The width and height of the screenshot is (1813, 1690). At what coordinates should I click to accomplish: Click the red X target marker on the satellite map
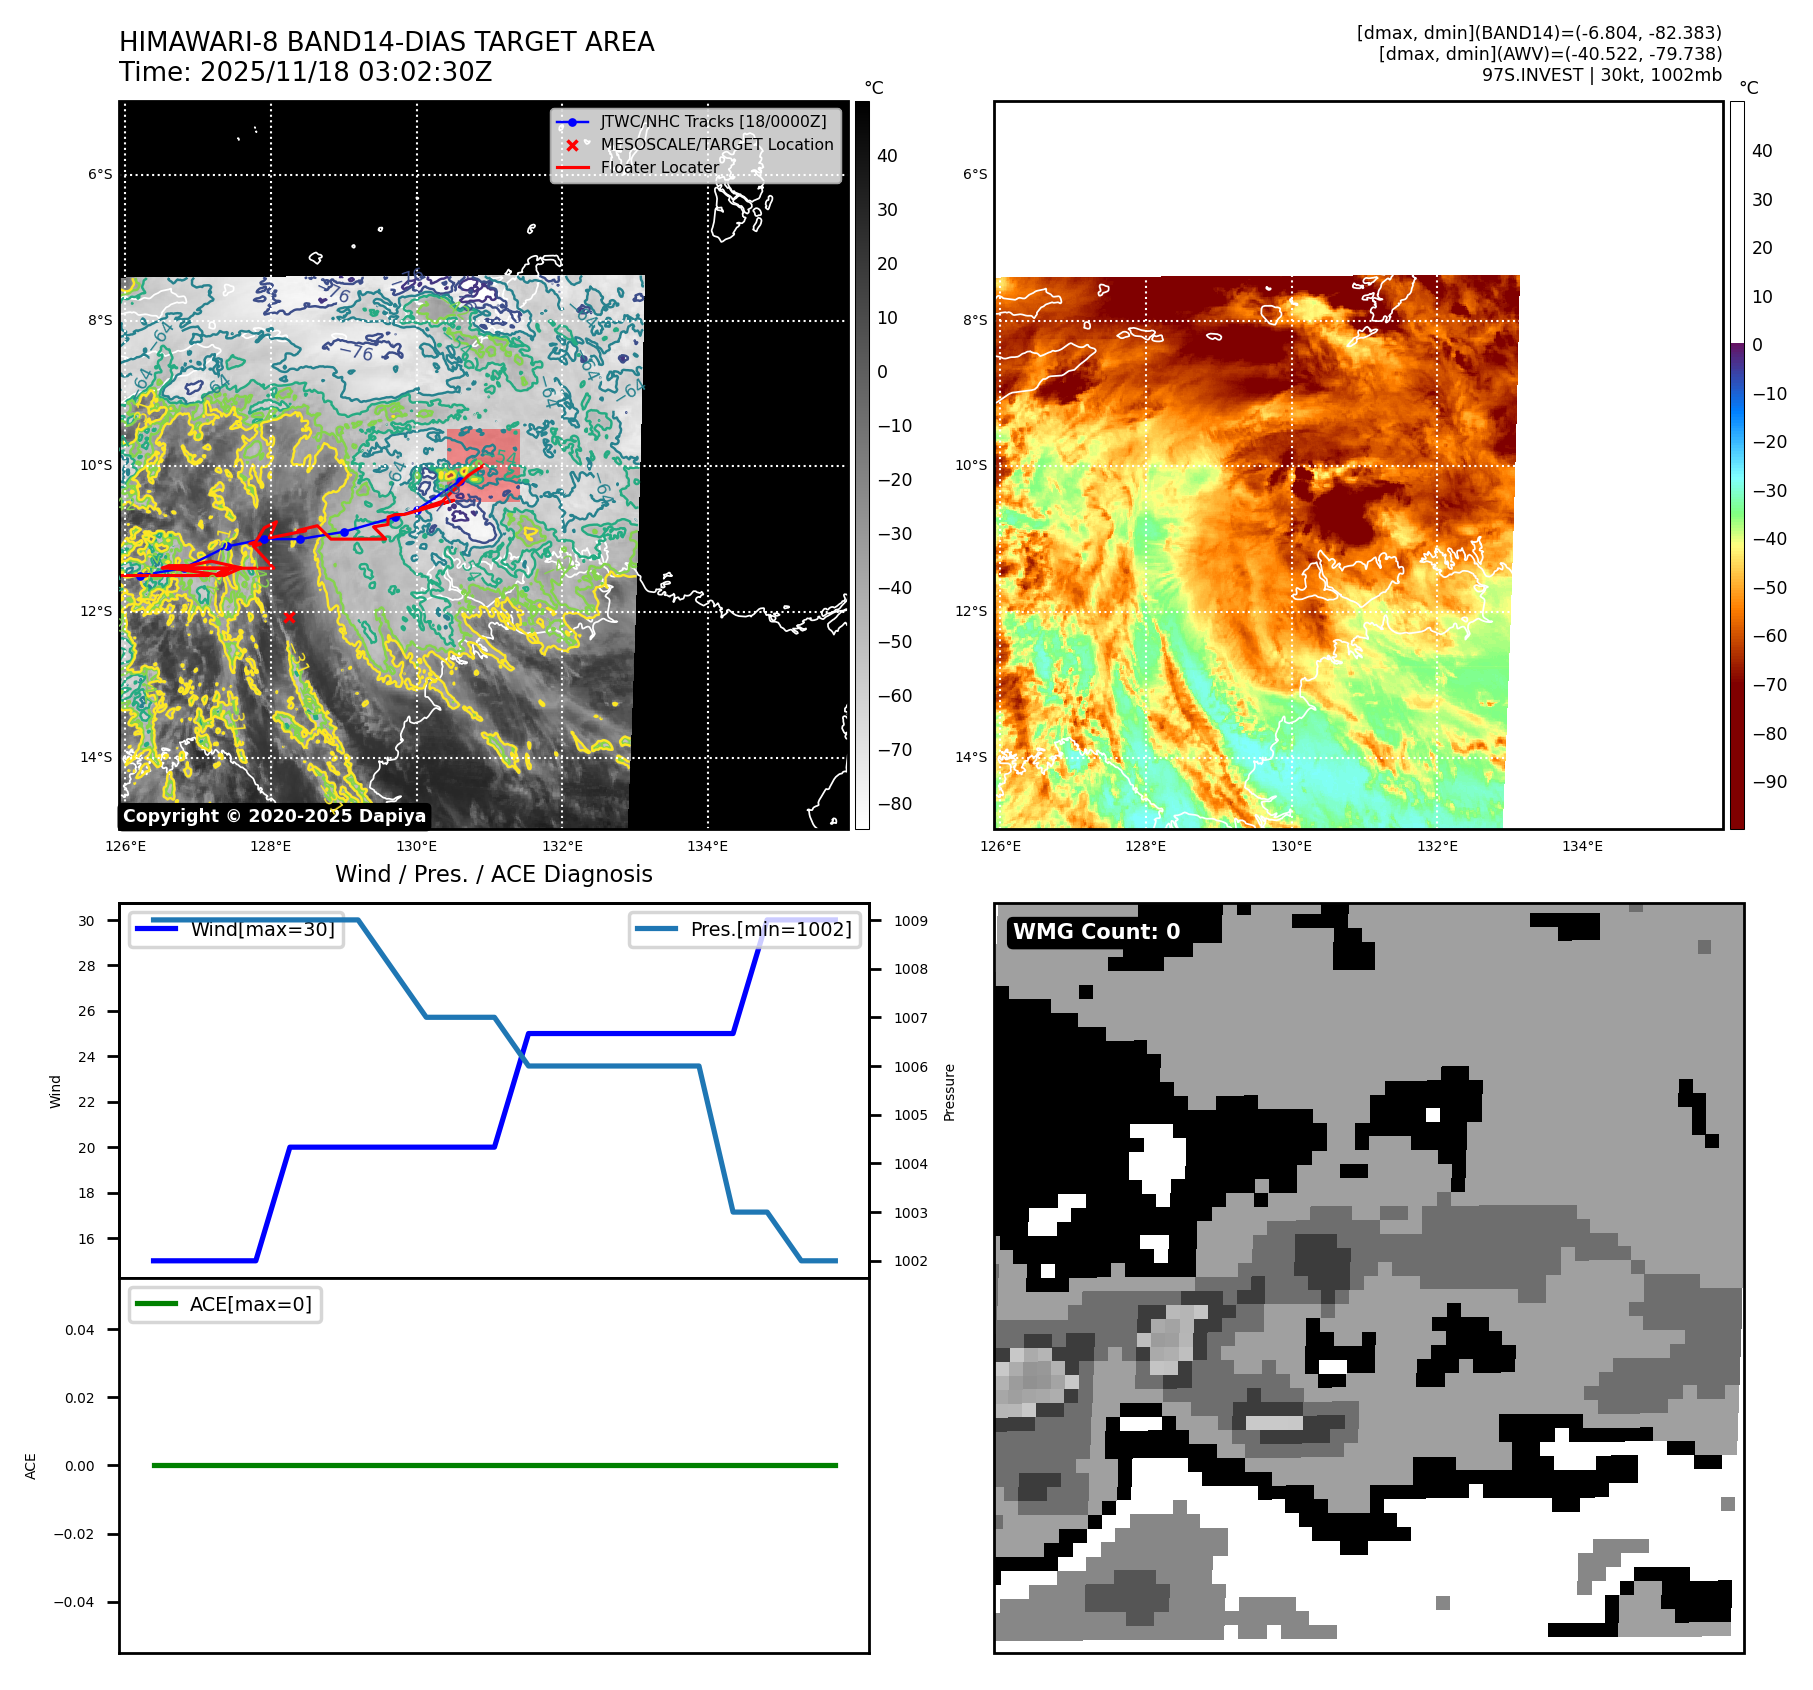[289, 618]
